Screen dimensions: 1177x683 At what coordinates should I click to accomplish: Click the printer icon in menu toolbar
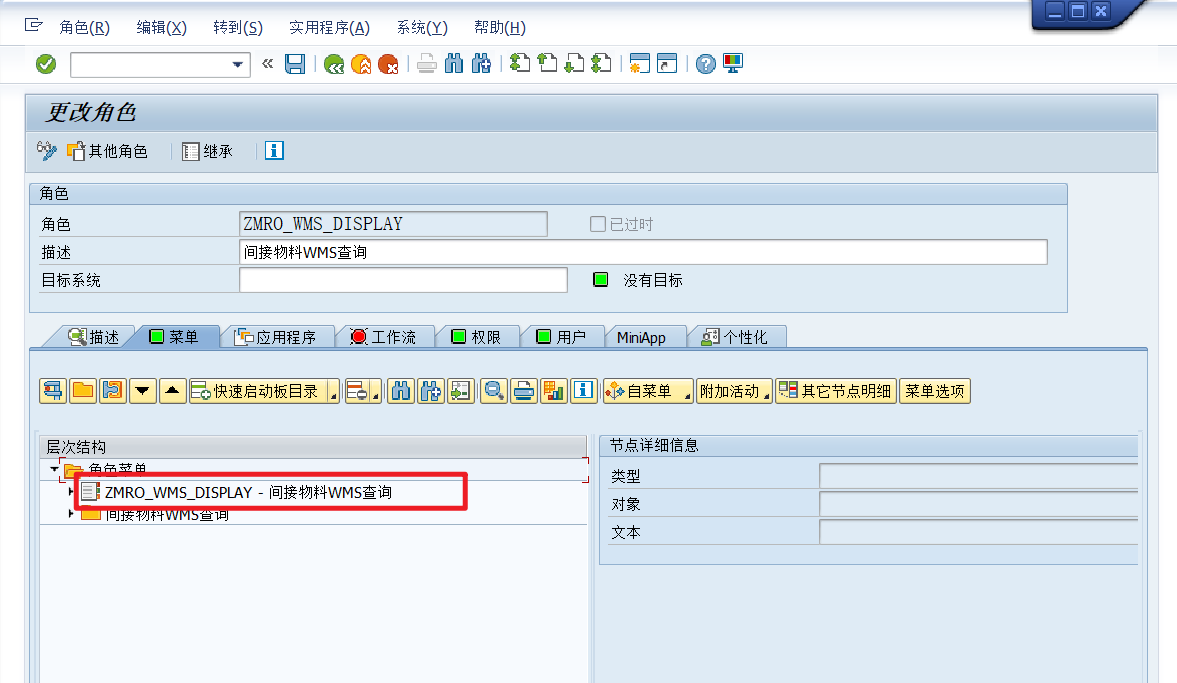coord(524,391)
